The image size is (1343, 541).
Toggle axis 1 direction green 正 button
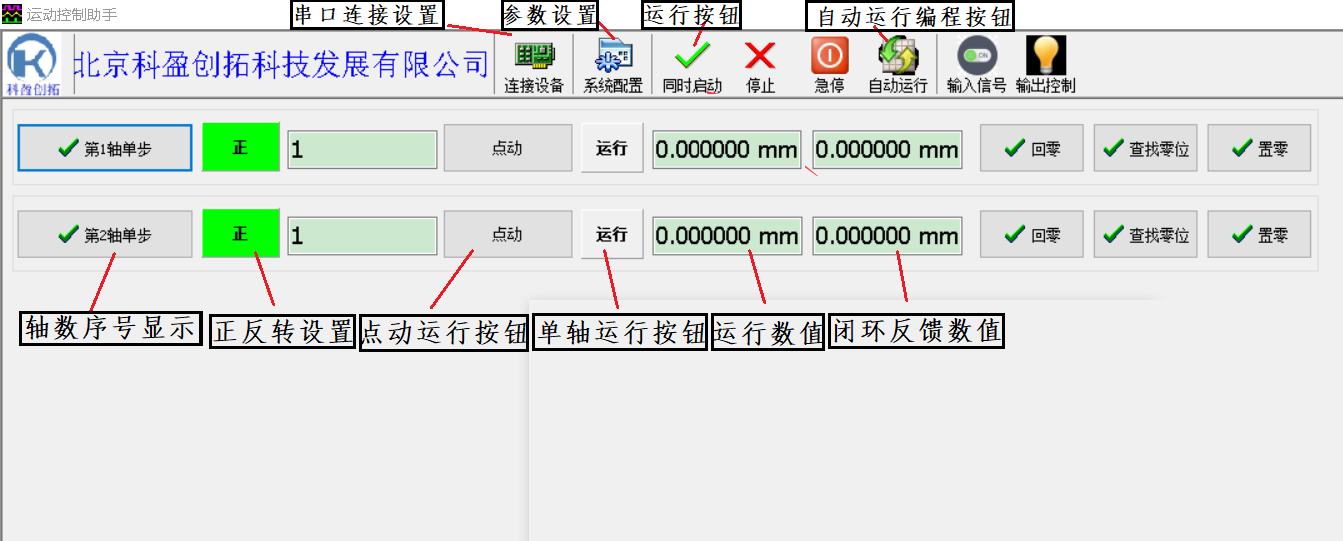pos(240,148)
